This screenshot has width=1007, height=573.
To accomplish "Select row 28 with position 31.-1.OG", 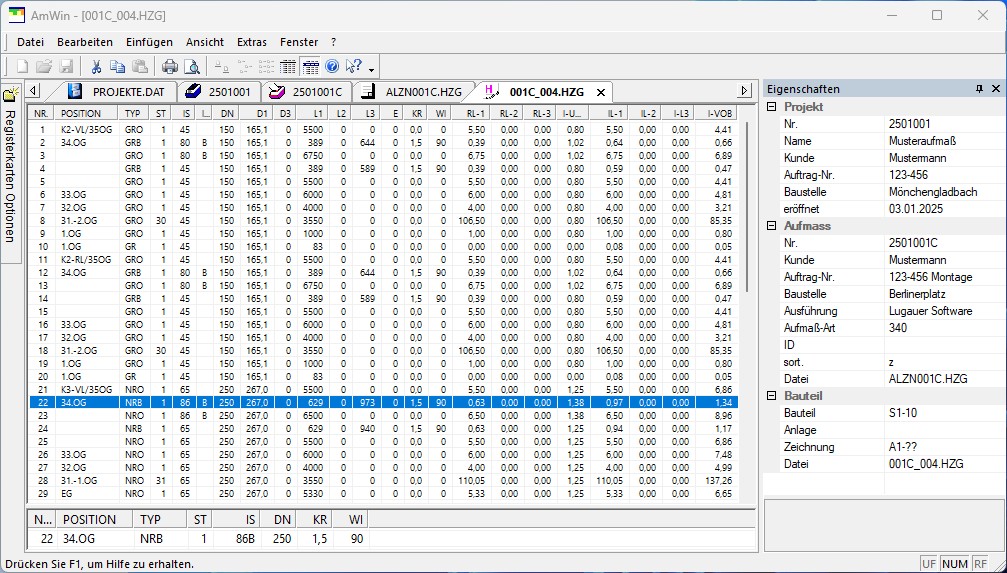I will [x=383, y=480].
